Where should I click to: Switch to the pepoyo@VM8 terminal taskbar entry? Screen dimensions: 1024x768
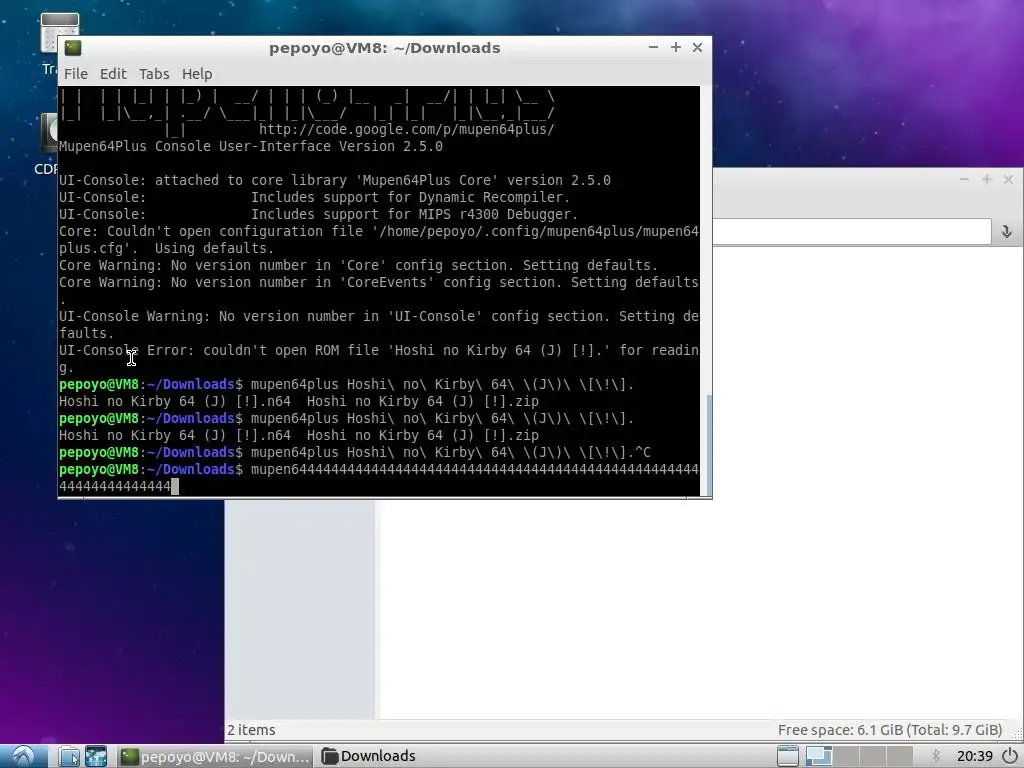[216, 756]
